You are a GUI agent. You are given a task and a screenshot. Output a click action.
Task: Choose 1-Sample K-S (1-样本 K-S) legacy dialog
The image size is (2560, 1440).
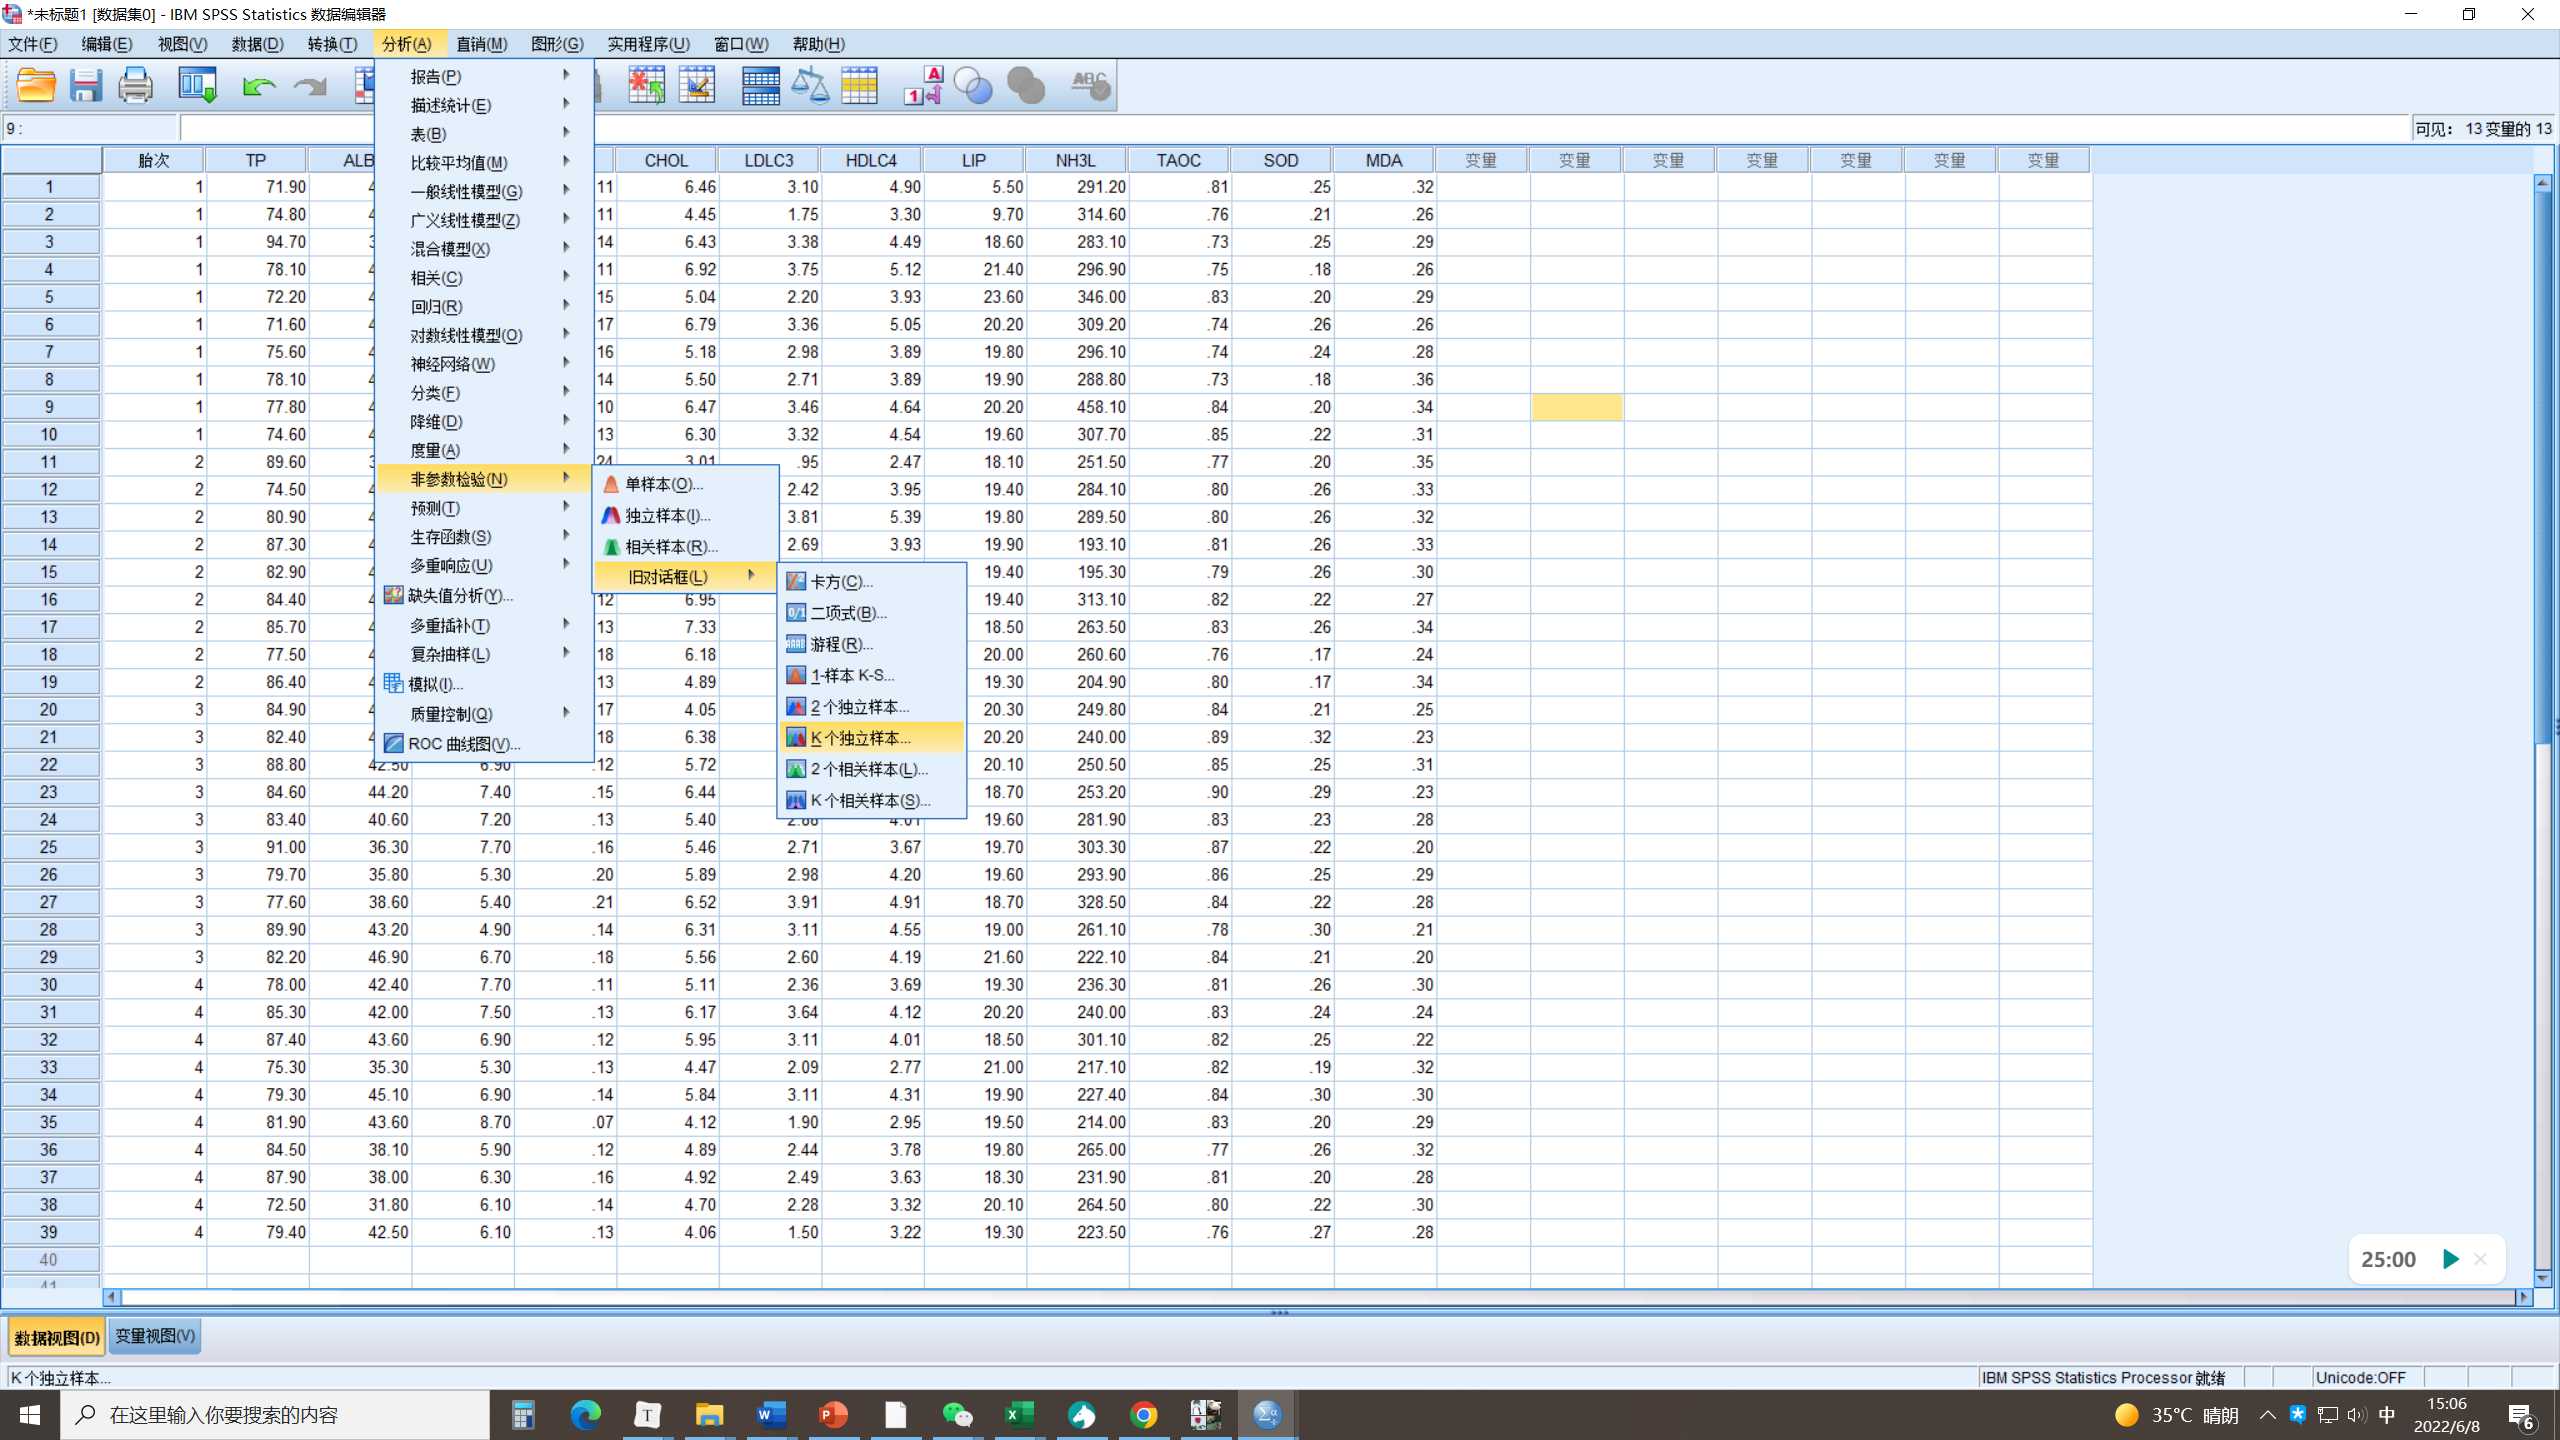click(871, 675)
